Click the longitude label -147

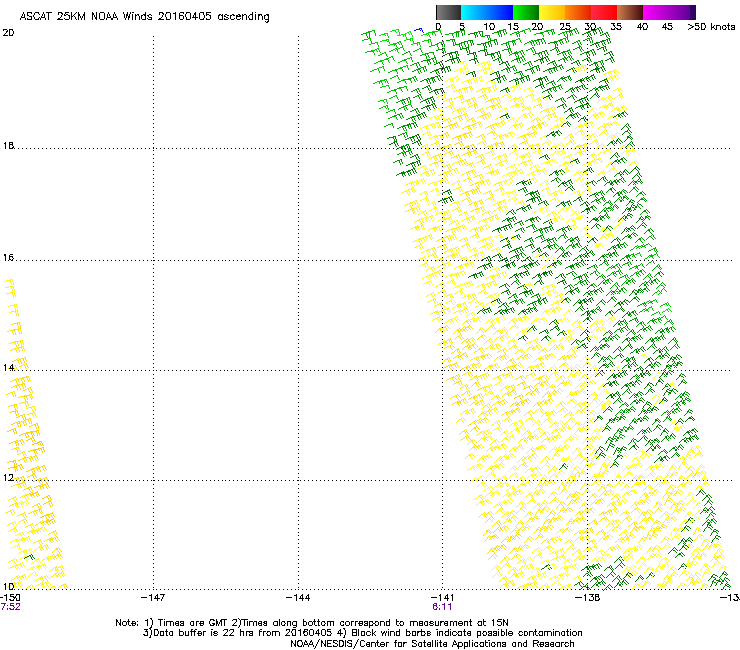[153, 598]
